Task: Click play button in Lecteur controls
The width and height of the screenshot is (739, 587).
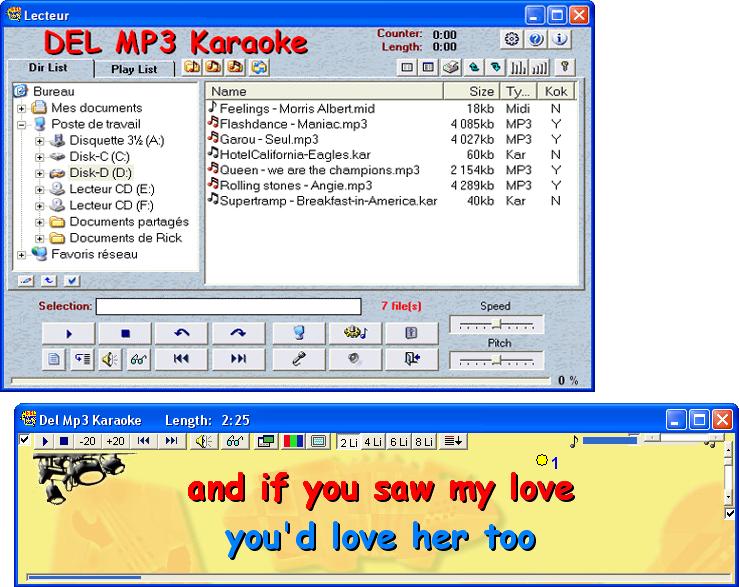Action: click(x=68, y=333)
